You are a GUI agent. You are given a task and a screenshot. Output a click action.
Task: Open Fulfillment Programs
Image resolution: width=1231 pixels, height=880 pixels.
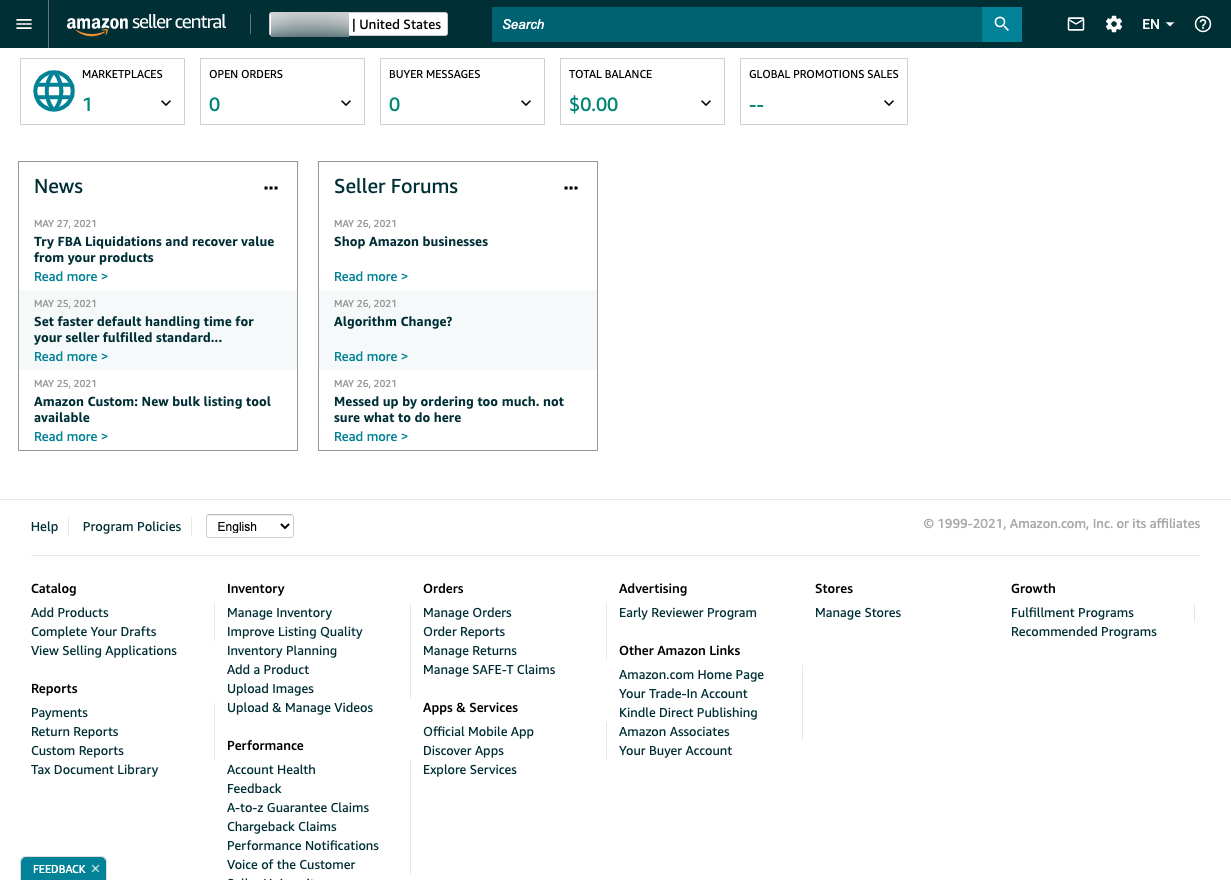point(1072,612)
